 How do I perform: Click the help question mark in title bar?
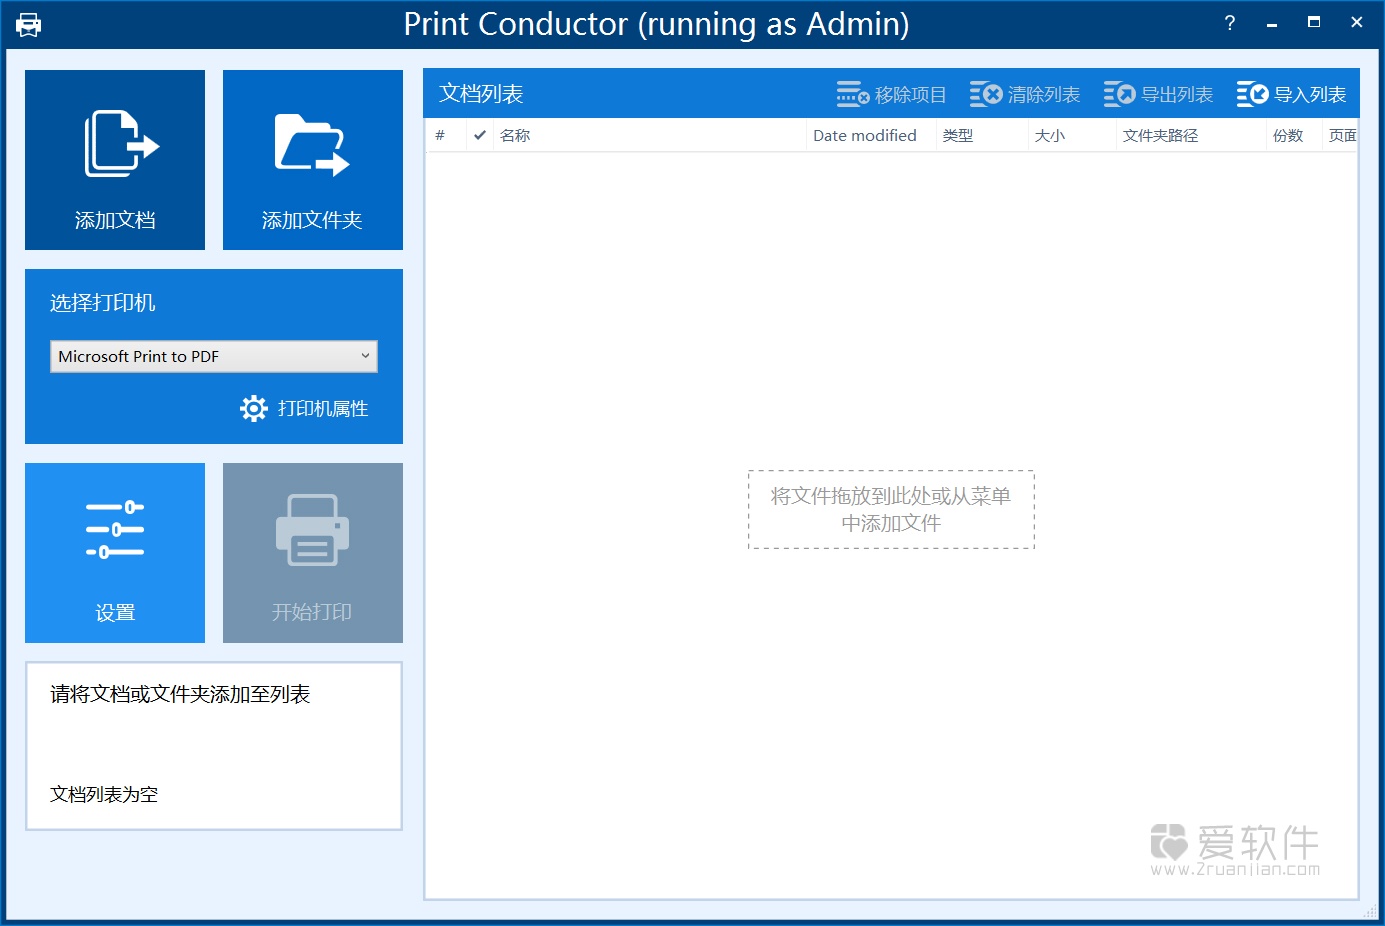pyautogui.click(x=1229, y=22)
